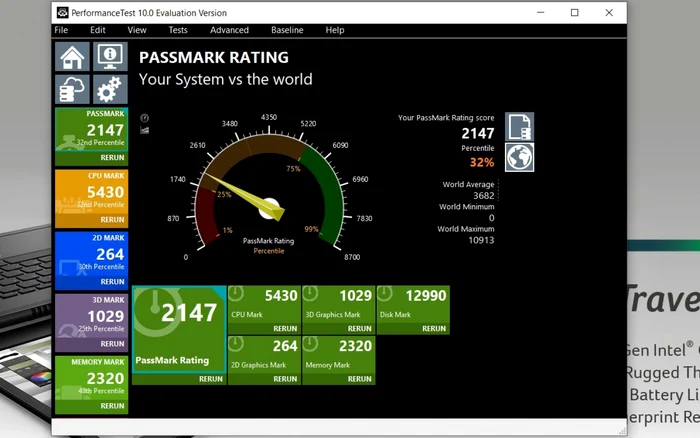
Task: Click large power icon on PassMark Rating tile
Action: tap(155, 311)
